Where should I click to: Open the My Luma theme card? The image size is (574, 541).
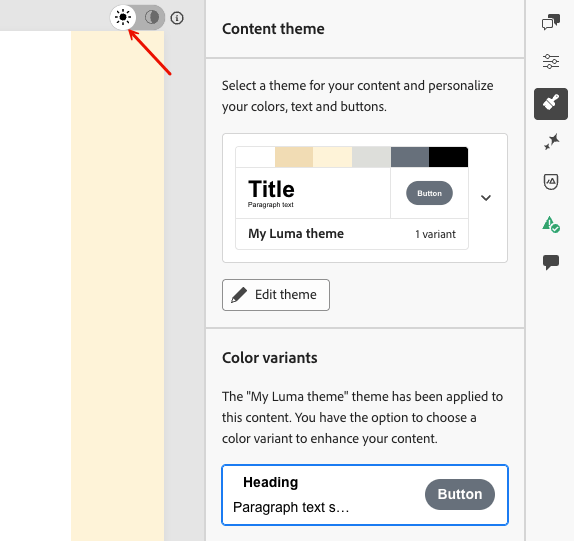tap(352, 198)
